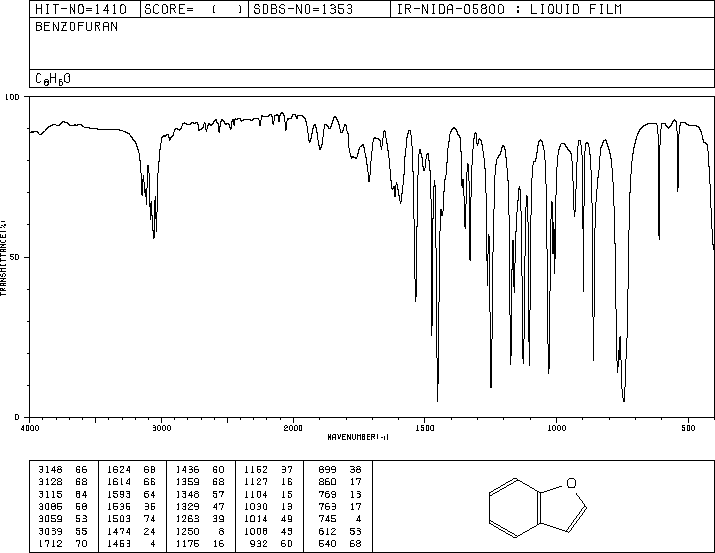Click the 612 peak row value

(327, 531)
